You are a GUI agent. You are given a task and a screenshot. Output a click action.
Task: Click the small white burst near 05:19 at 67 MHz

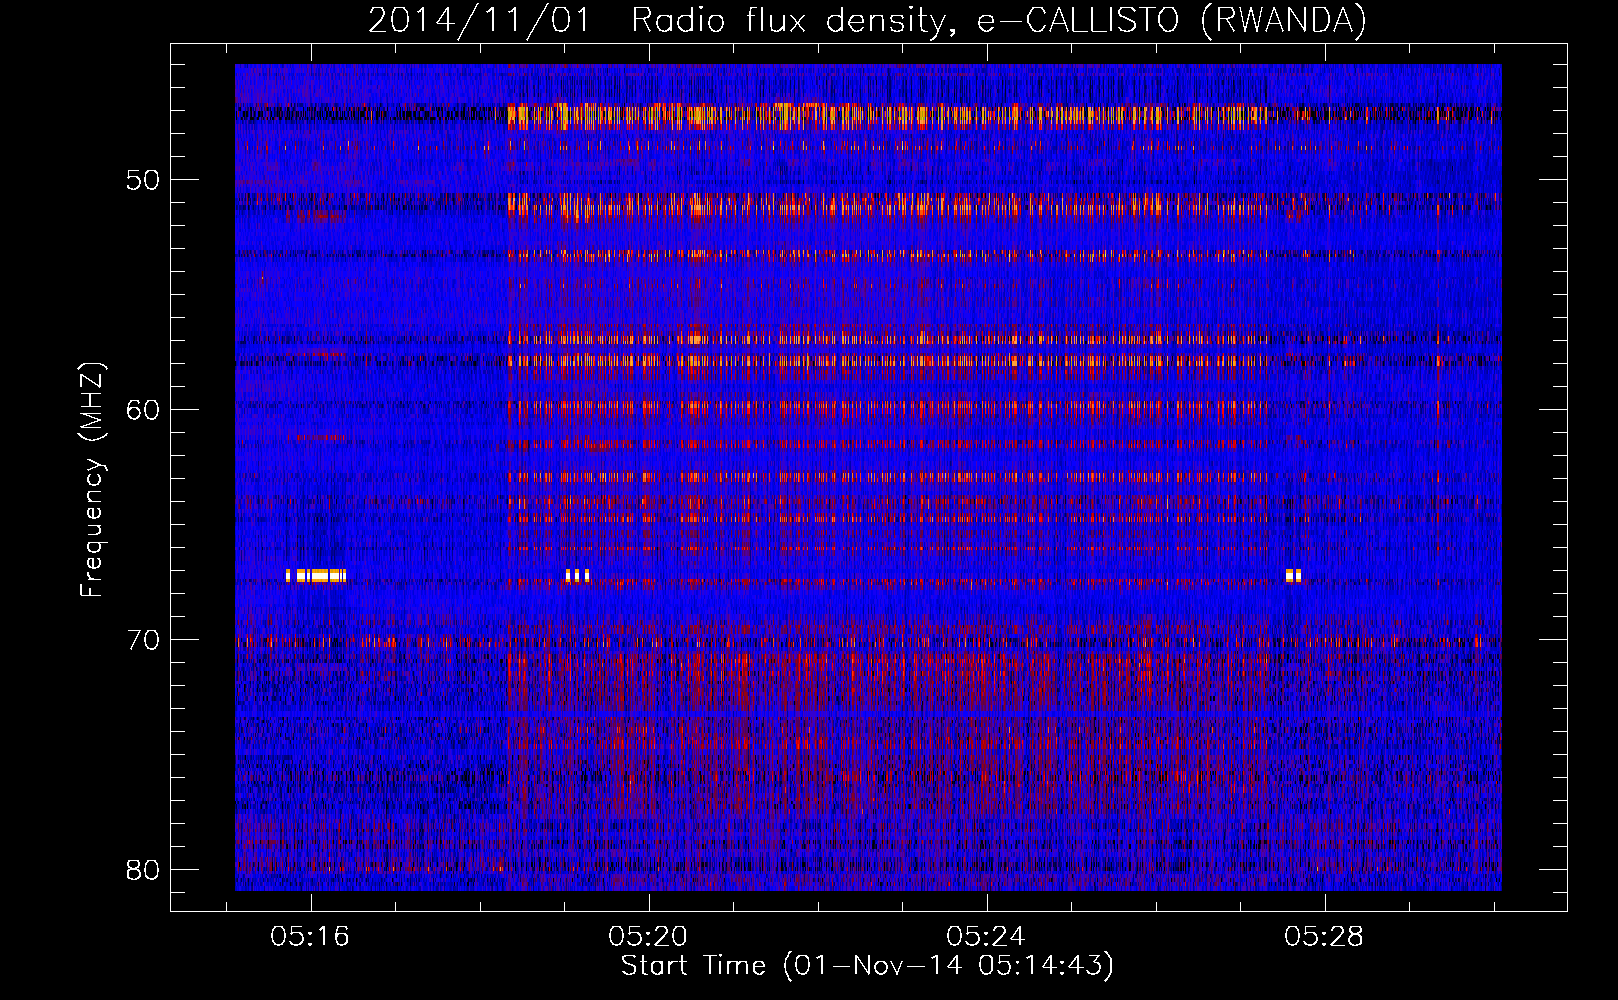pos(577,575)
